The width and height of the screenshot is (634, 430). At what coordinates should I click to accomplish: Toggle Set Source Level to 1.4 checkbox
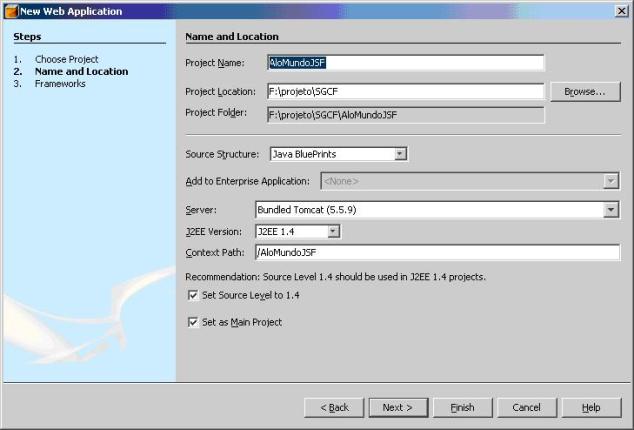pos(193,296)
